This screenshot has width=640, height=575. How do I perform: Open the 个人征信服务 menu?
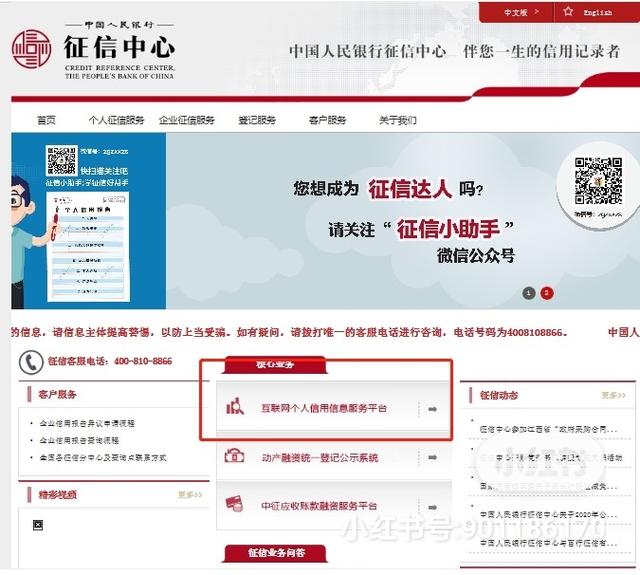116,120
